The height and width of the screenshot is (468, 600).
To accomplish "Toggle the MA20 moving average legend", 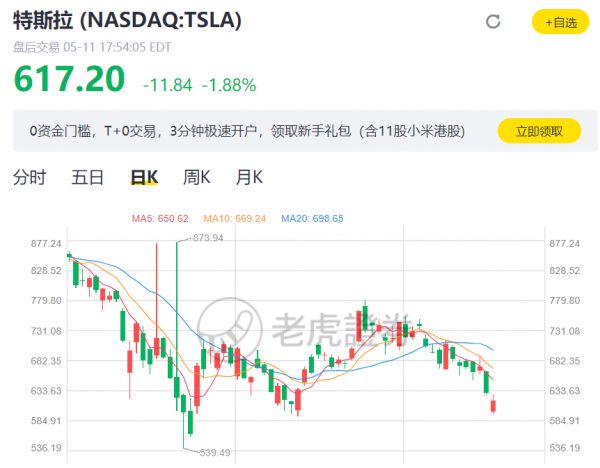I will [x=311, y=218].
